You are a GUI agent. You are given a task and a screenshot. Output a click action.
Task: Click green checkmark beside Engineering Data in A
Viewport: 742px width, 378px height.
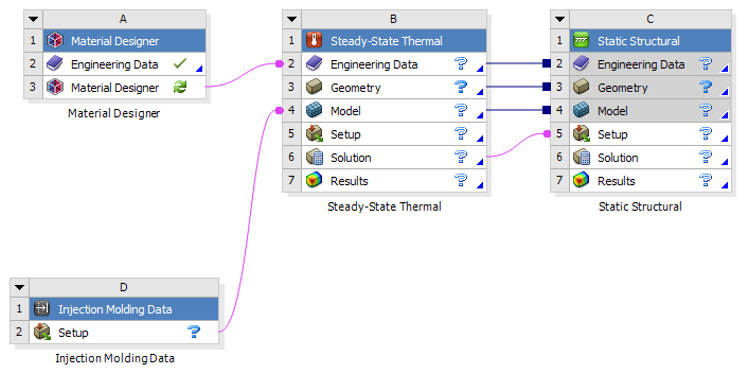click(x=180, y=63)
